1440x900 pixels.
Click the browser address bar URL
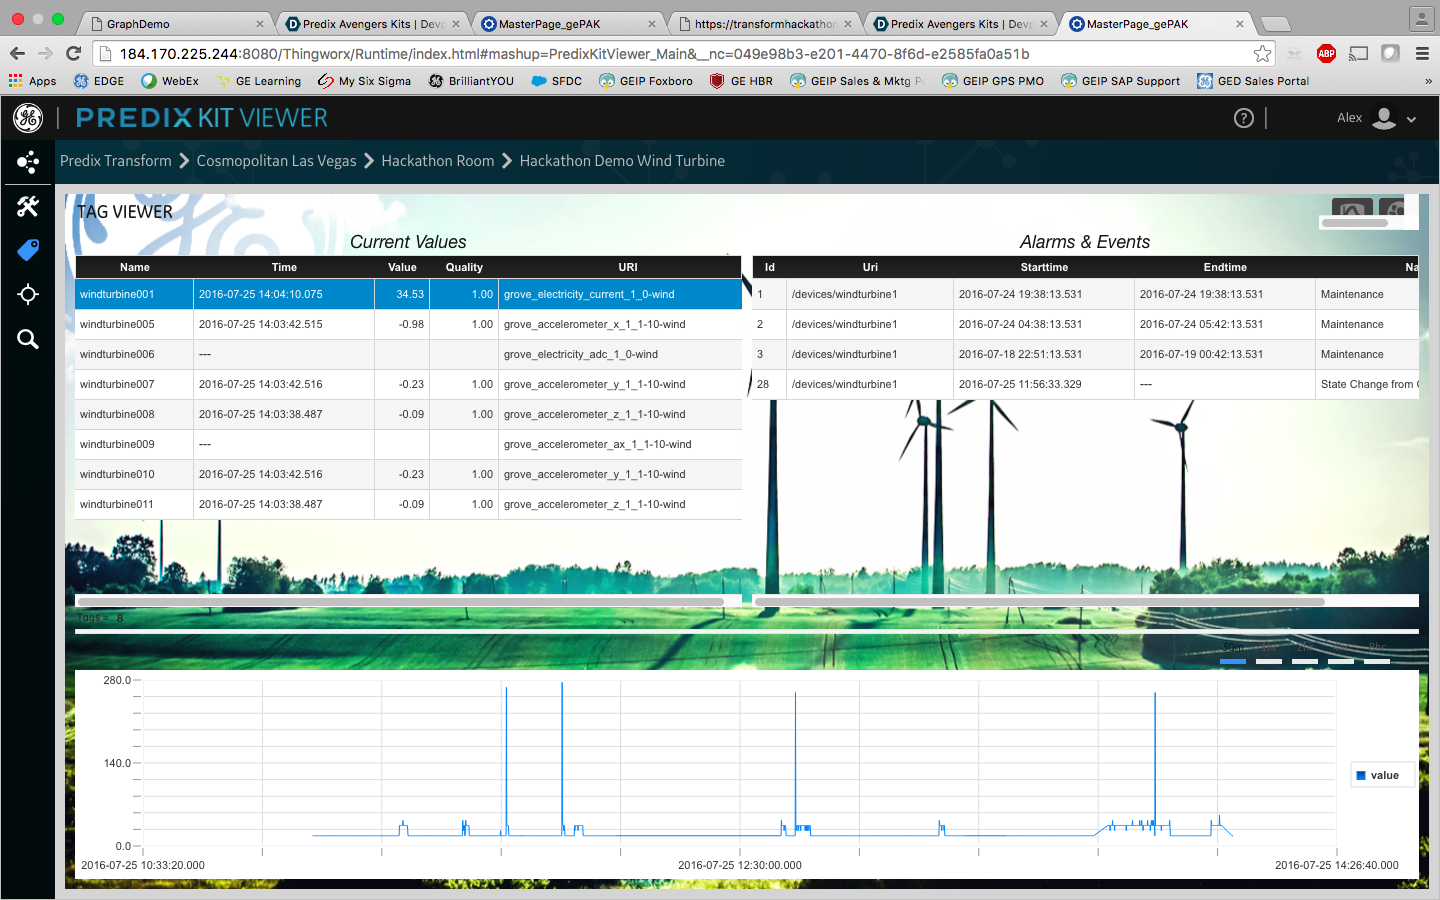pyautogui.click(x=574, y=54)
